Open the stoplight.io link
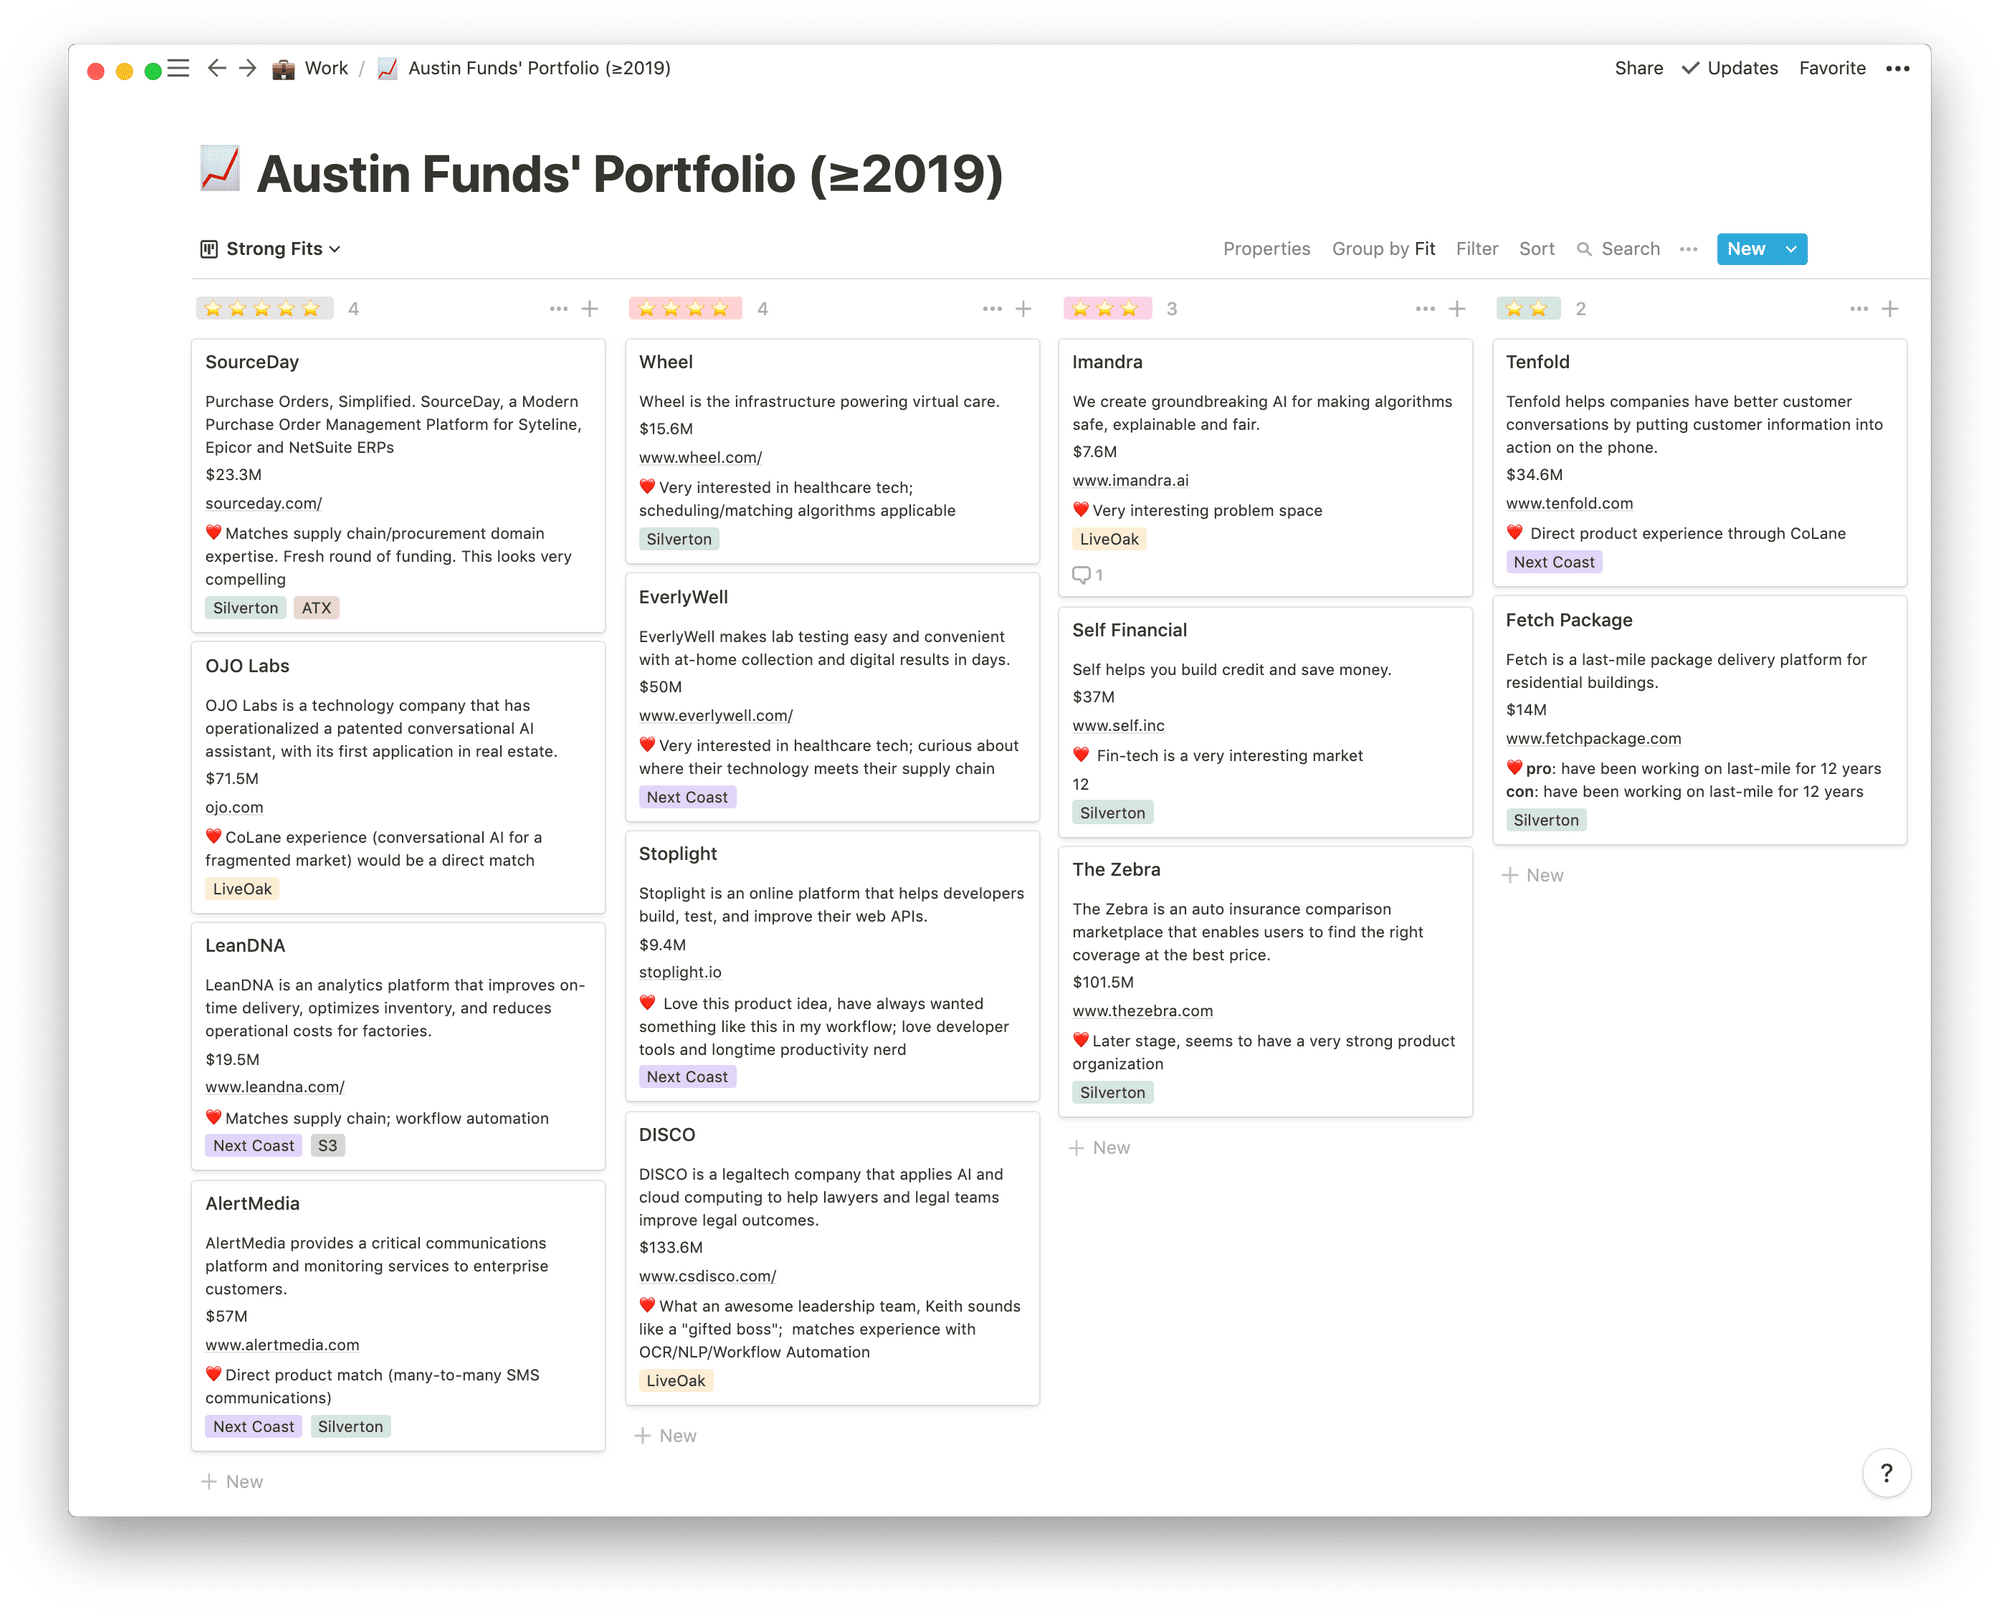The image size is (2000, 1613). coord(680,972)
